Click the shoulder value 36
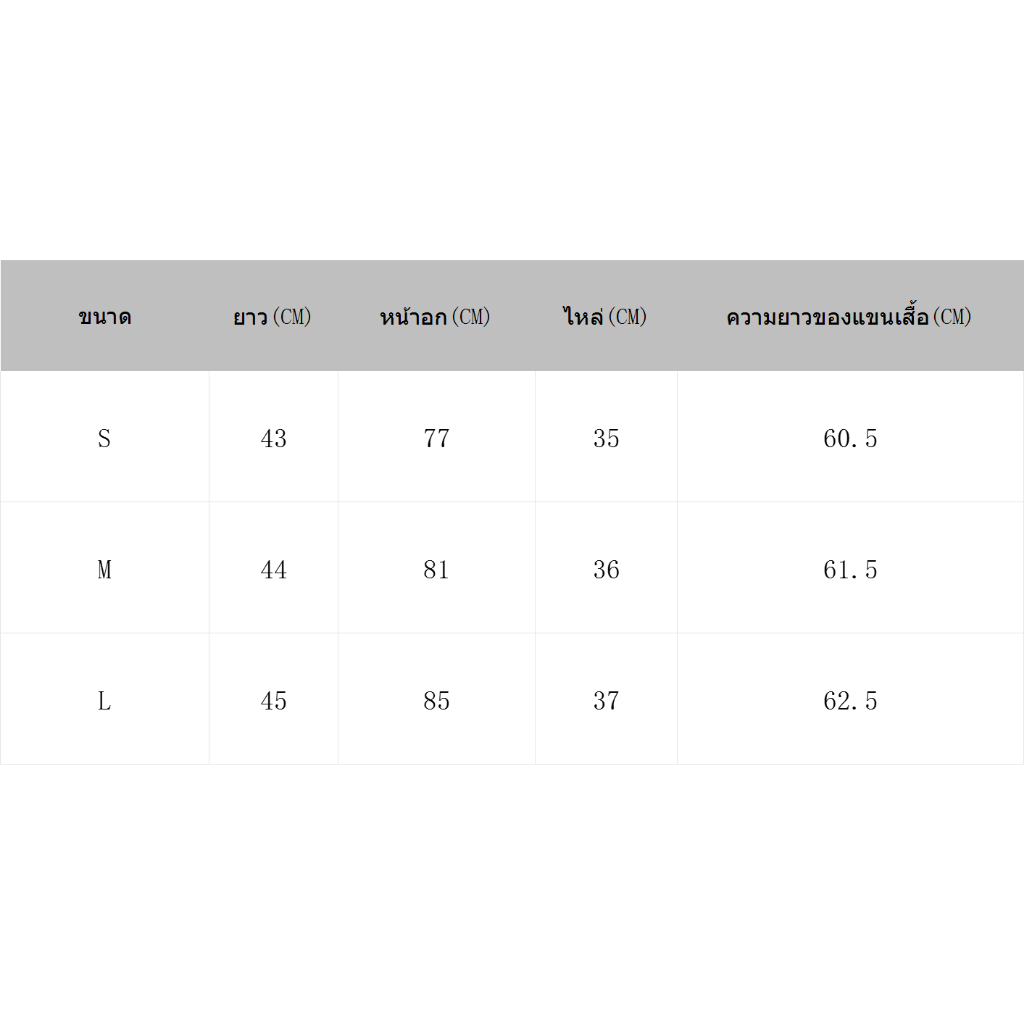This screenshot has height=1024, width=1024. point(606,569)
